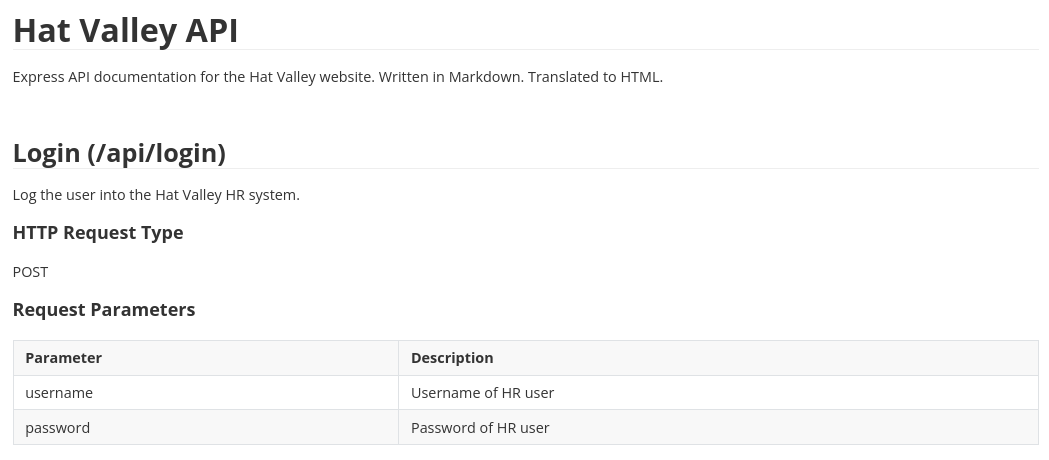Click the HTTP Request Type subheading

[98, 233]
